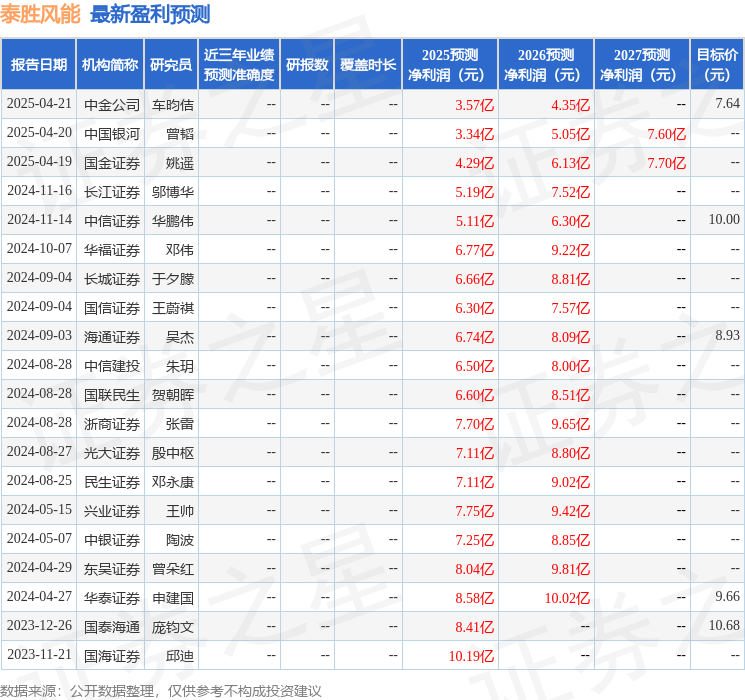Image resolution: width=745 pixels, height=700 pixels.
Task: Click the 近三年业绩预测准确度 column header
Action: click(x=239, y=65)
